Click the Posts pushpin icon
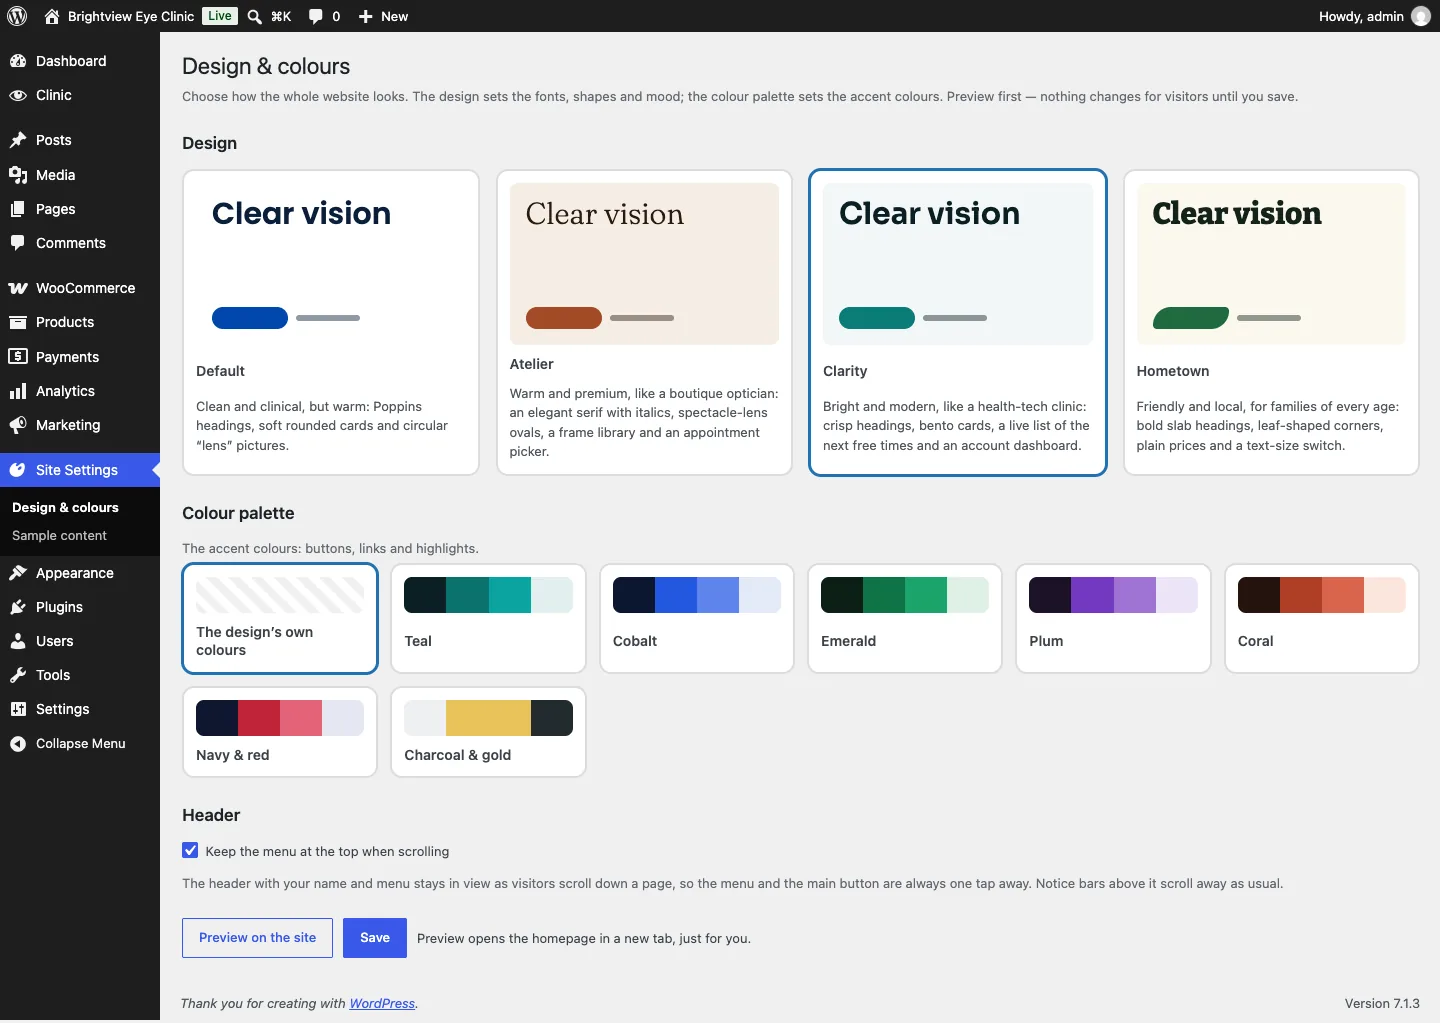 18,140
